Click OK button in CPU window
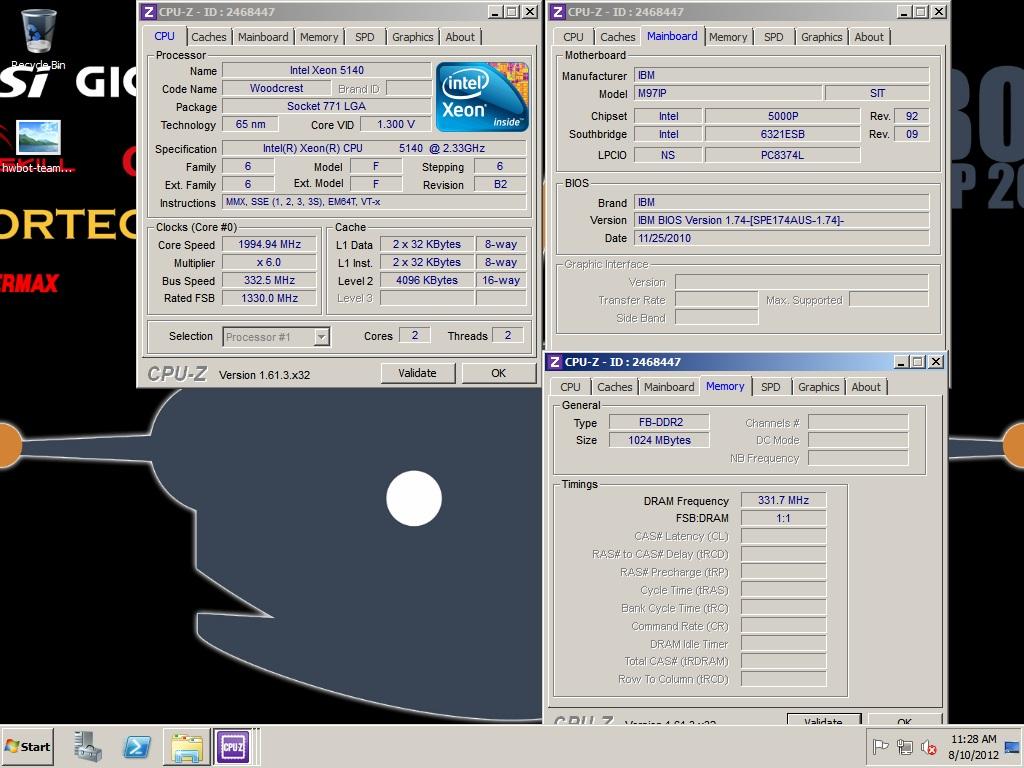1024x768 pixels. tap(498, 373)
